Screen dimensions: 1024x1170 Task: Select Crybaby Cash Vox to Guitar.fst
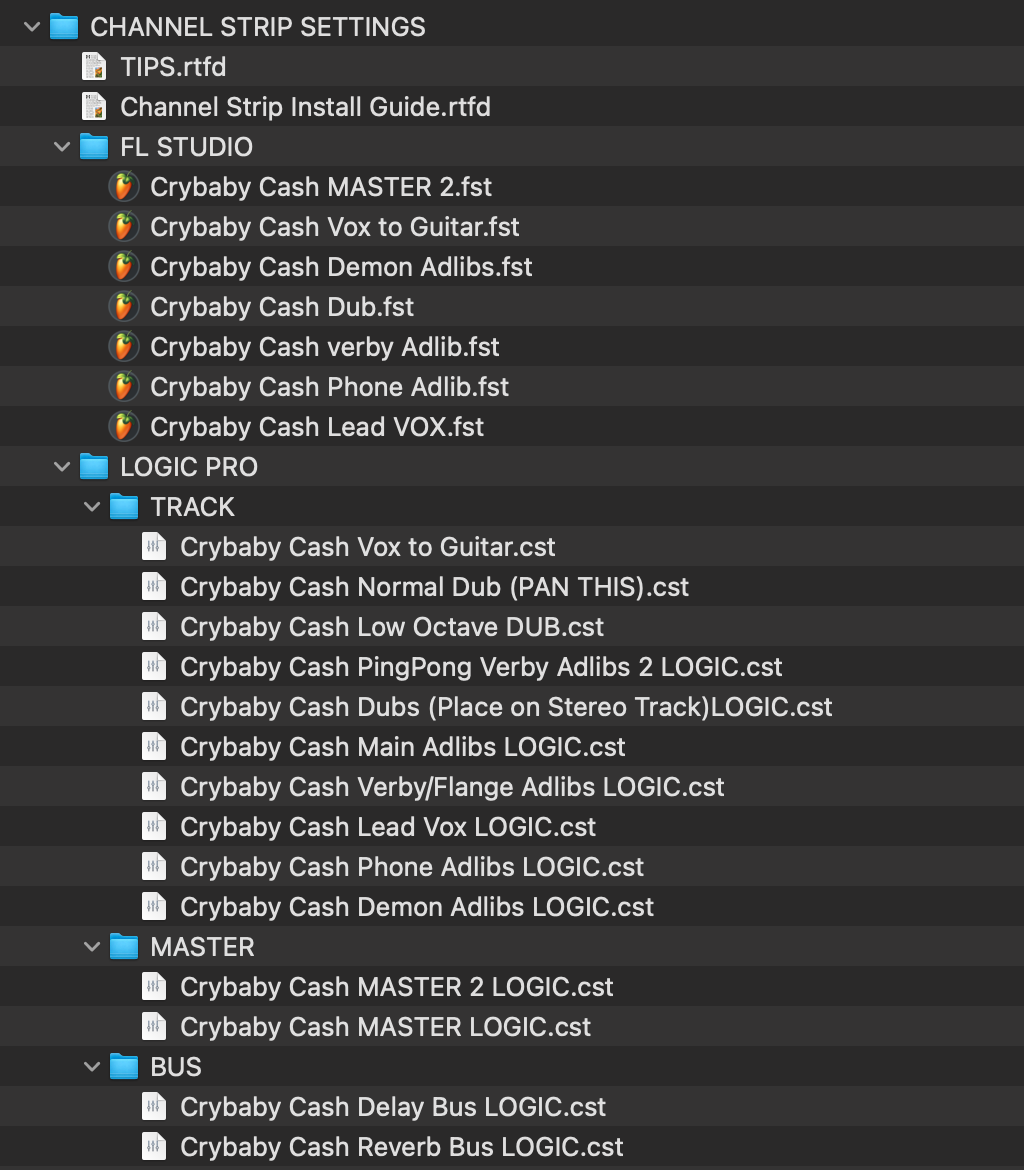click(334, 227)
